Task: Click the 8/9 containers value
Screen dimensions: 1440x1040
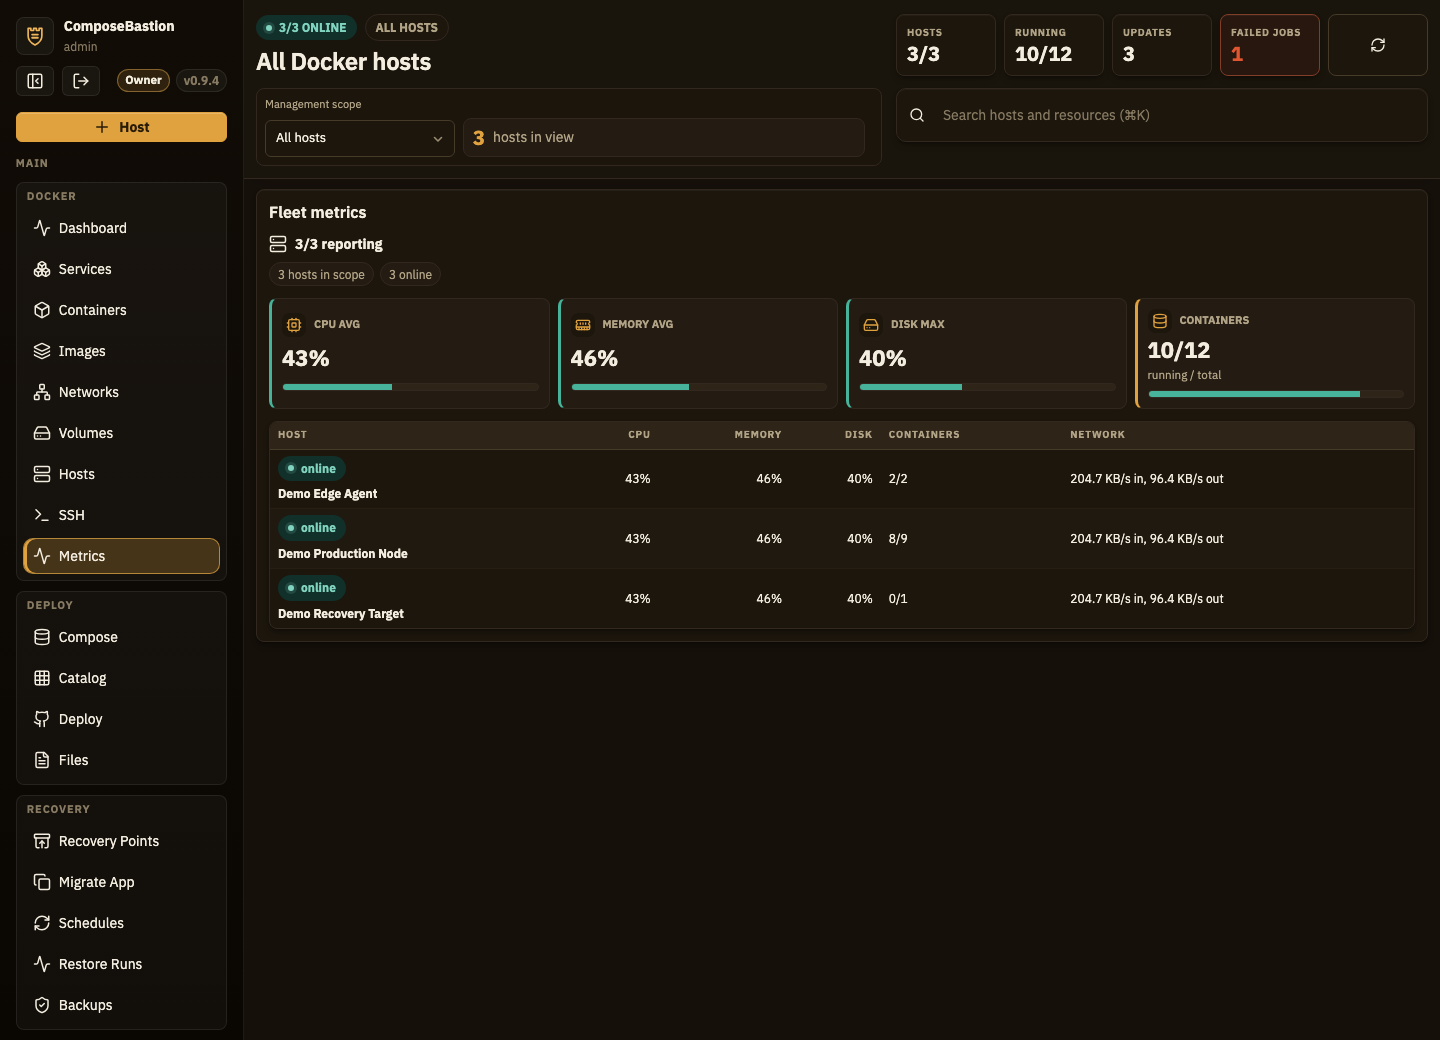Action: click(x=898, y=539)
